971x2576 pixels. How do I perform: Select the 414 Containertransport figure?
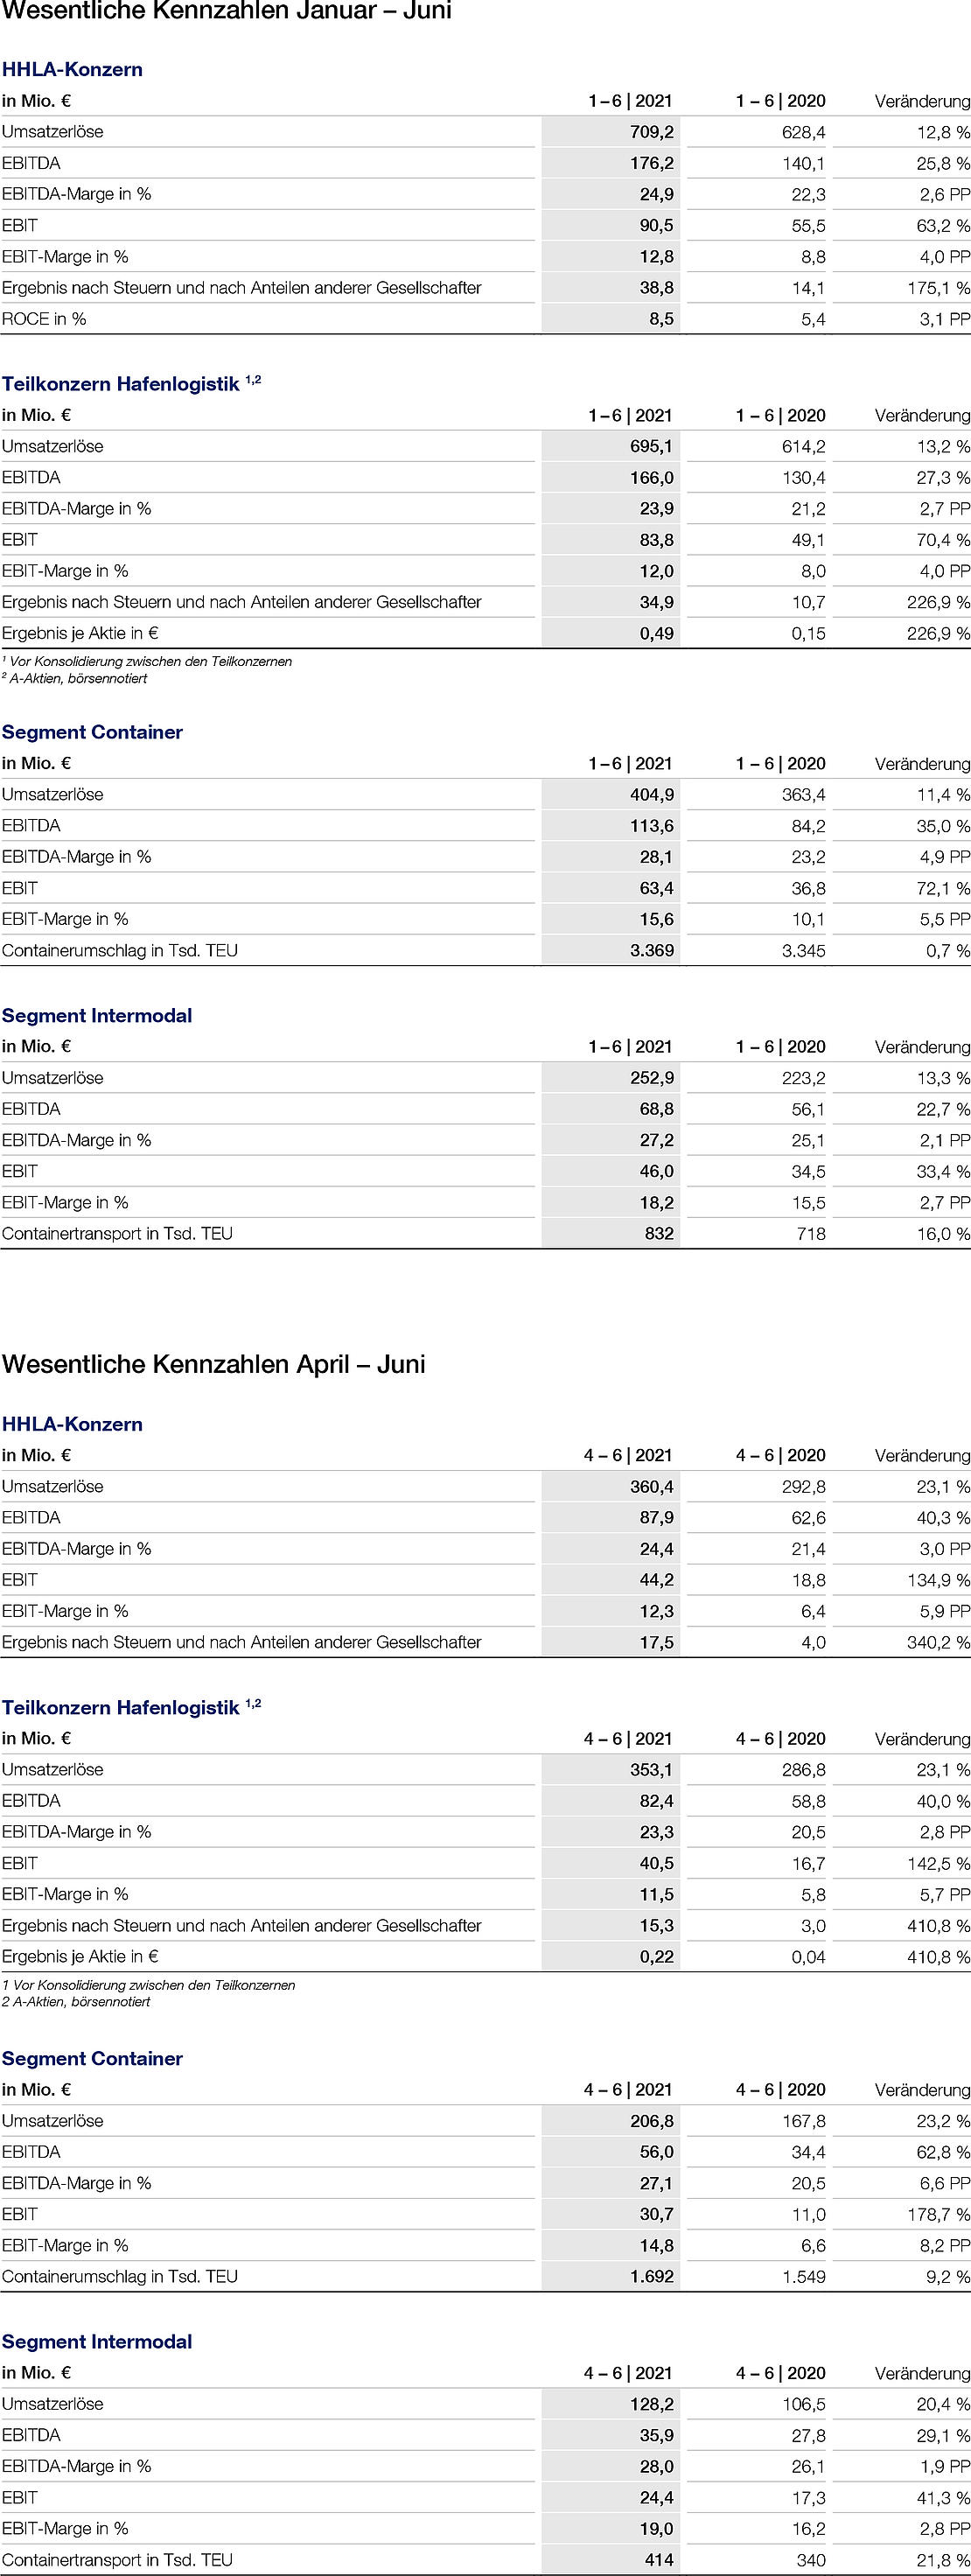click(x=658, y=2559)
